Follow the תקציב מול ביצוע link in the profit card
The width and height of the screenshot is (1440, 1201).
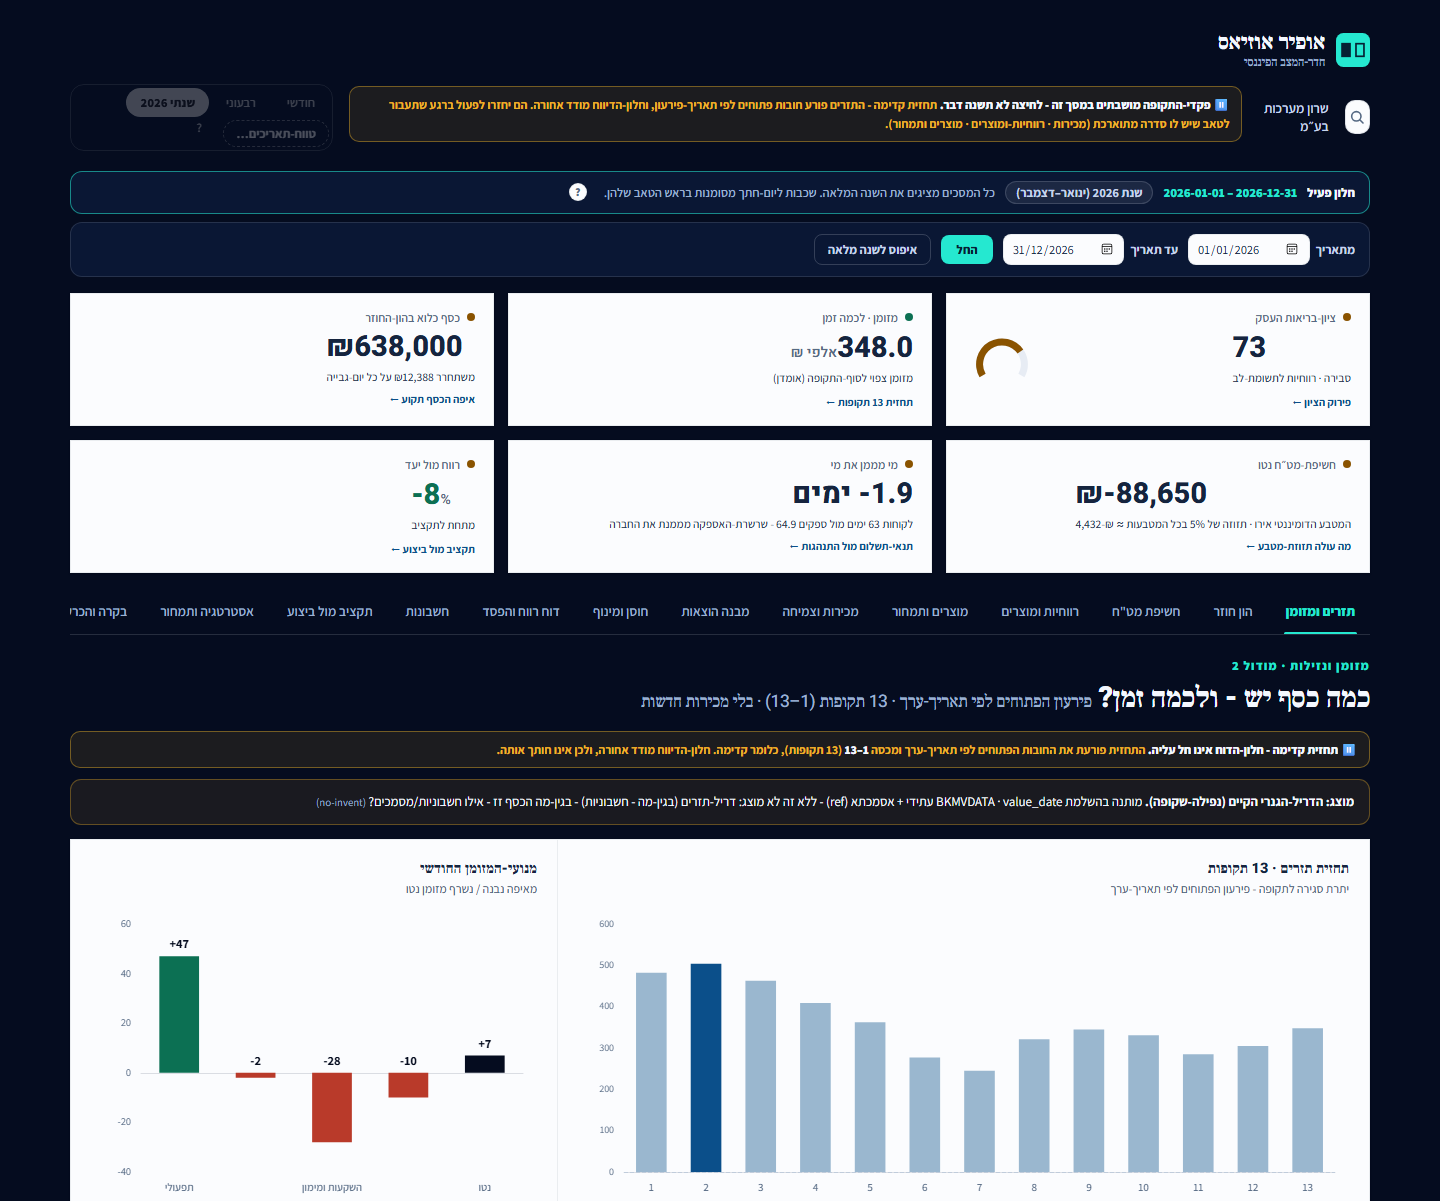point(433,549)
